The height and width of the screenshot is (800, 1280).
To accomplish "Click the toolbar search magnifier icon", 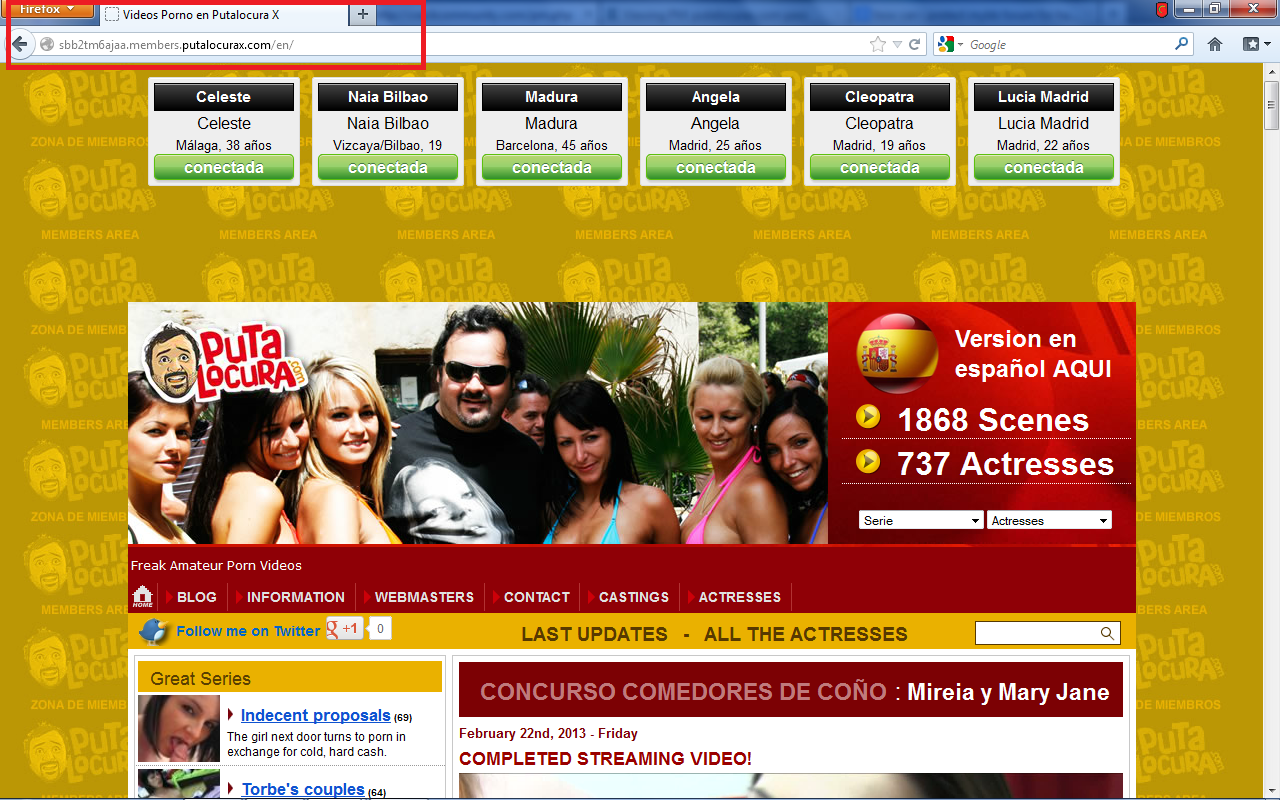I will click(x=1182, y=44).
